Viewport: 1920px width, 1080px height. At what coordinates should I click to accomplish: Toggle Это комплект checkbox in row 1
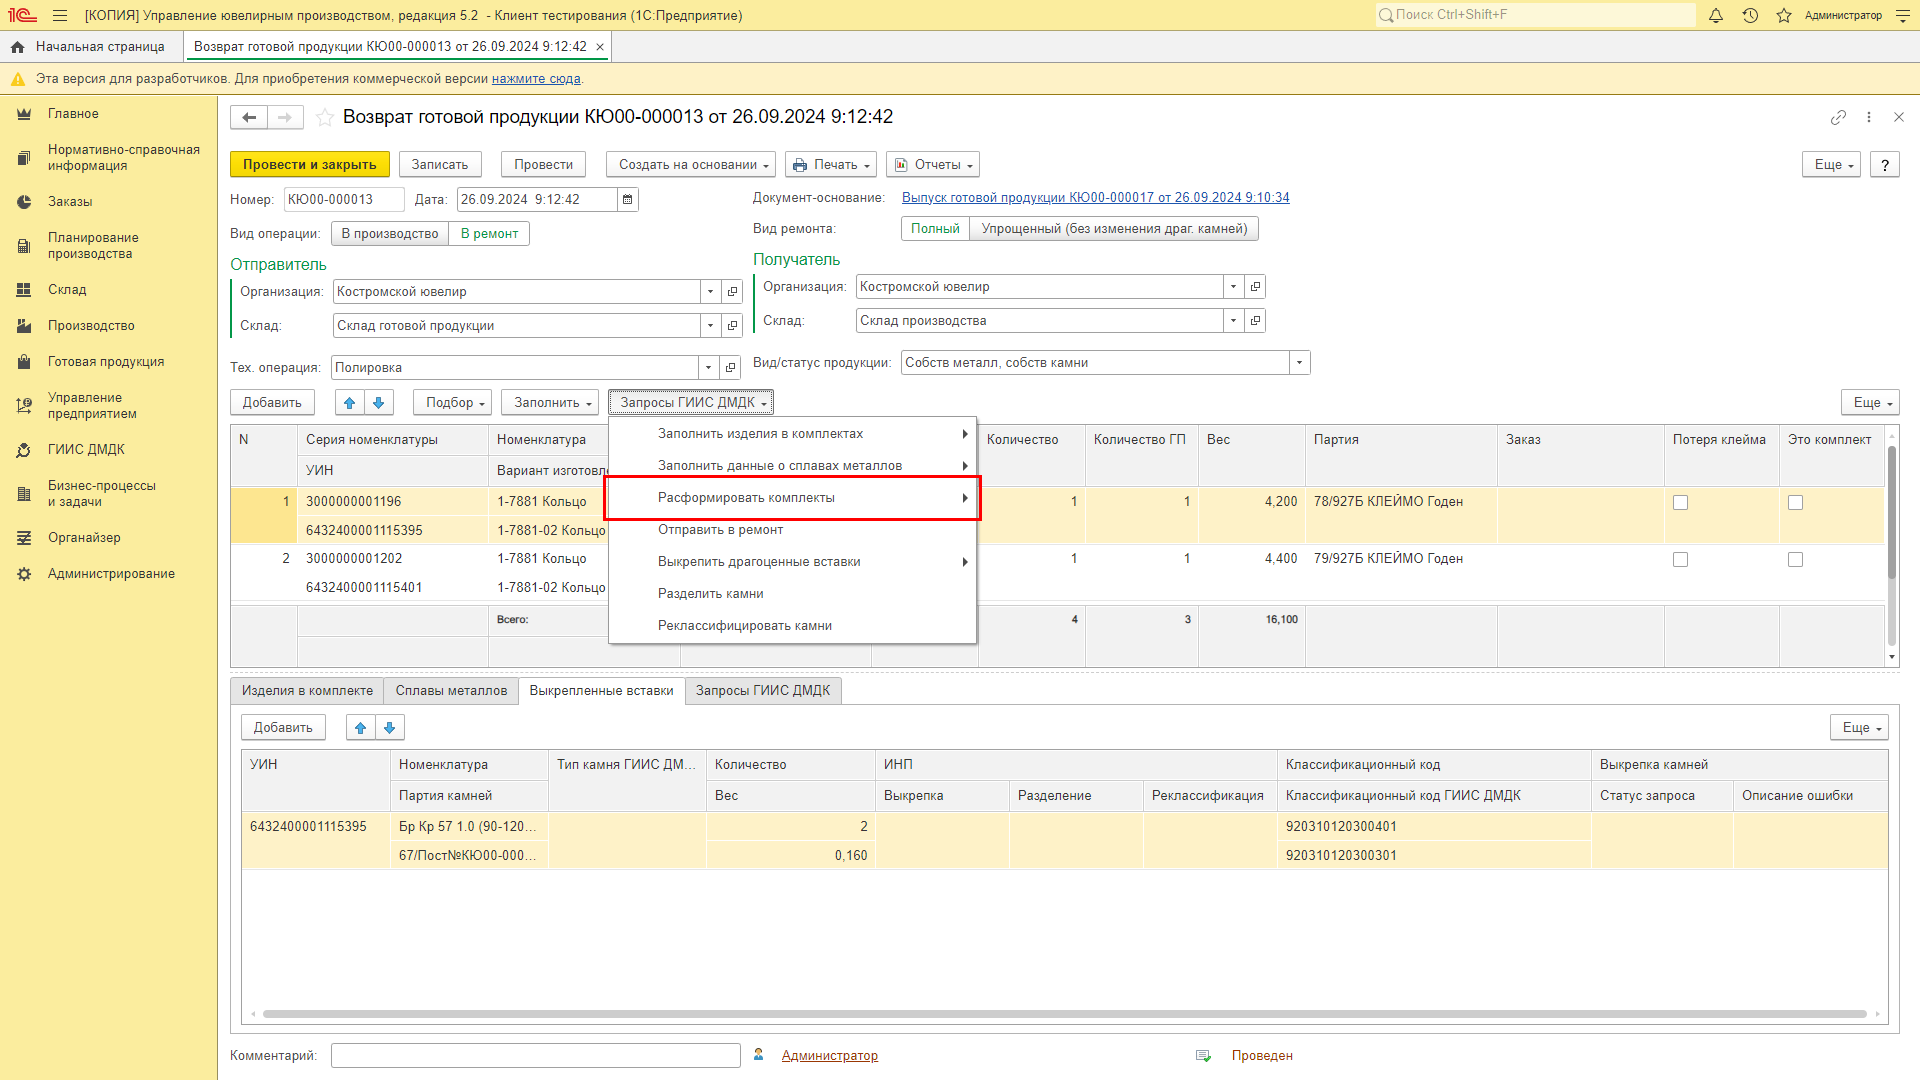(x=1795, y=503)
